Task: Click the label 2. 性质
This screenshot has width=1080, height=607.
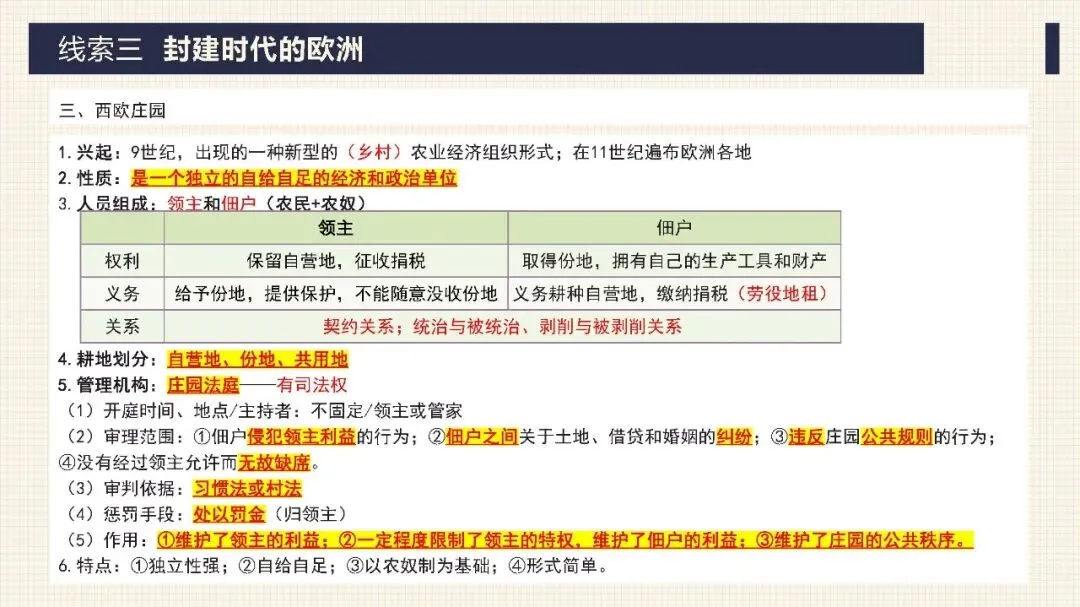Action: pos(90,178)
